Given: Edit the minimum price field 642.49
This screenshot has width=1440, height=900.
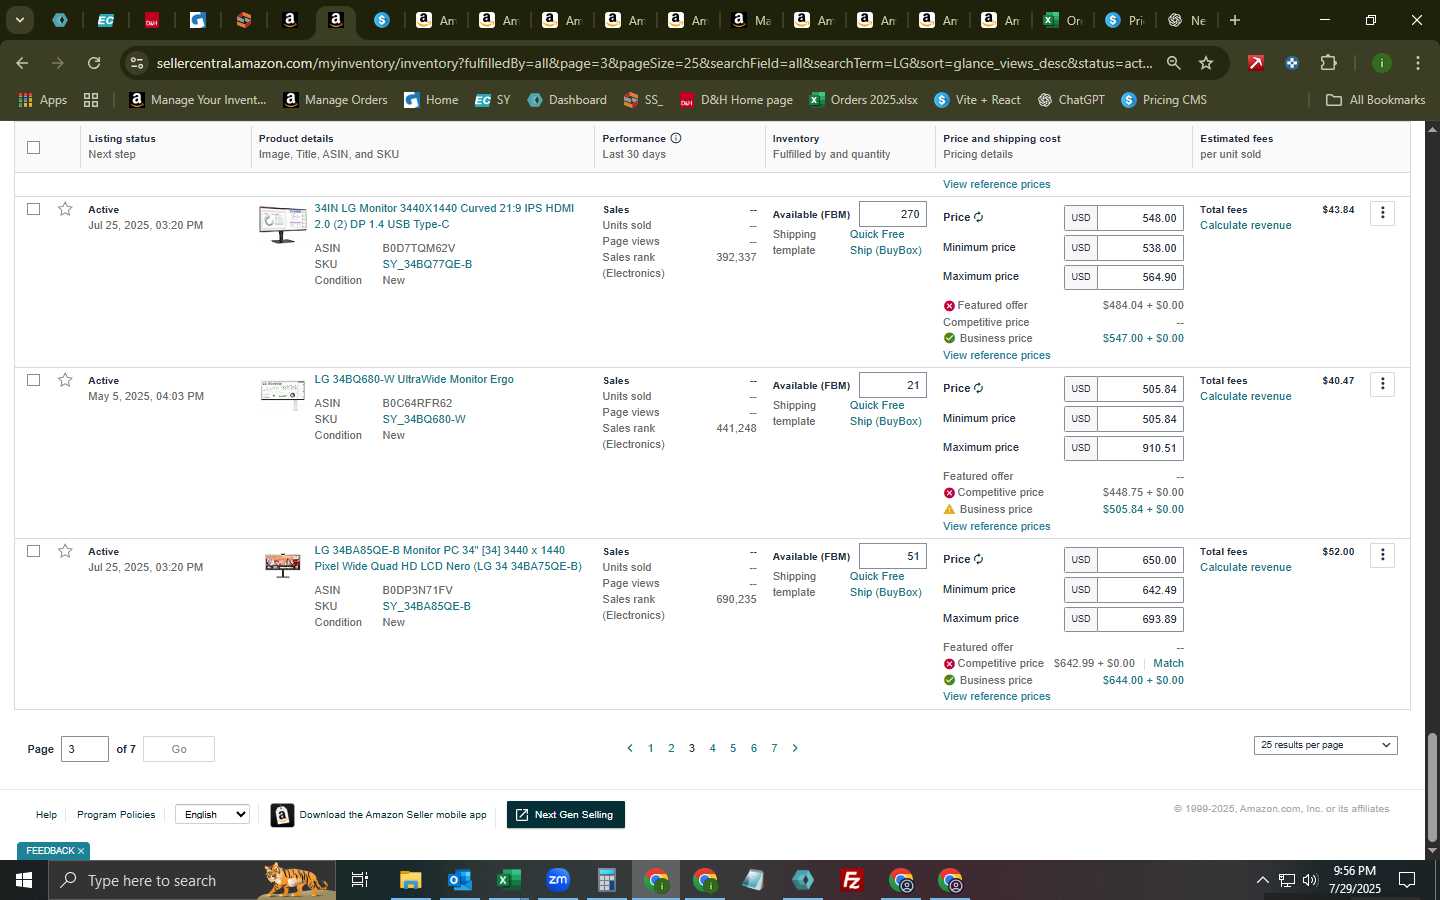Looking at the screenshot, I should click(x=1140, y=590).
